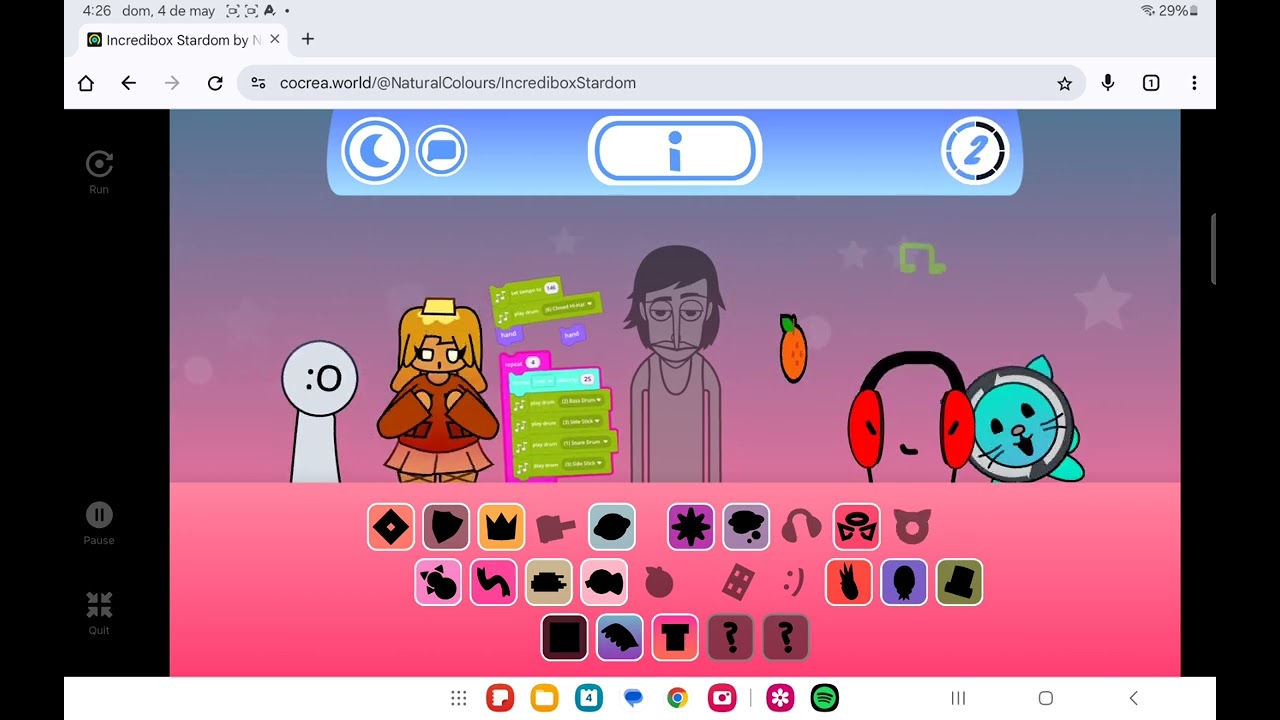Launch Spotify from the taskbar
The width and height of the screenshot is (1280, 720).
pyautogui.click(x=825, y=698)
